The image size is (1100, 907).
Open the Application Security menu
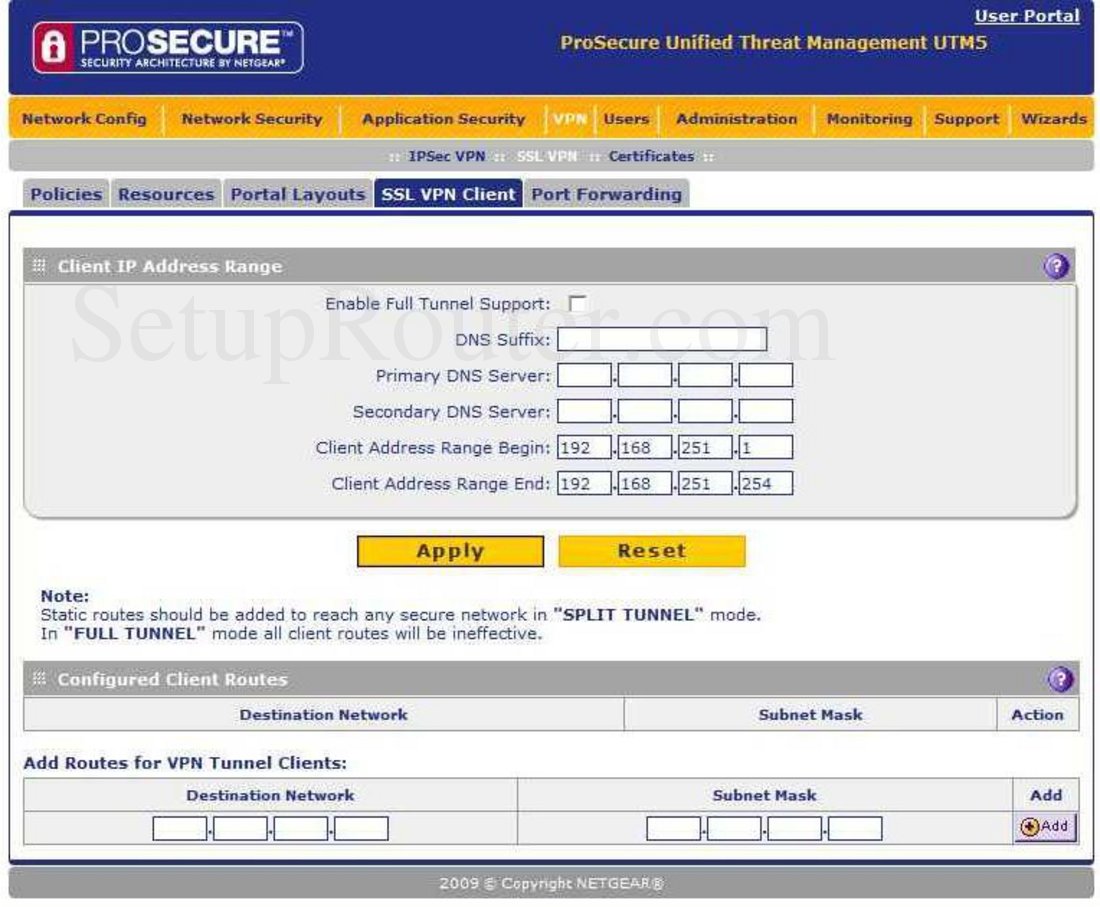coord(443,119)
